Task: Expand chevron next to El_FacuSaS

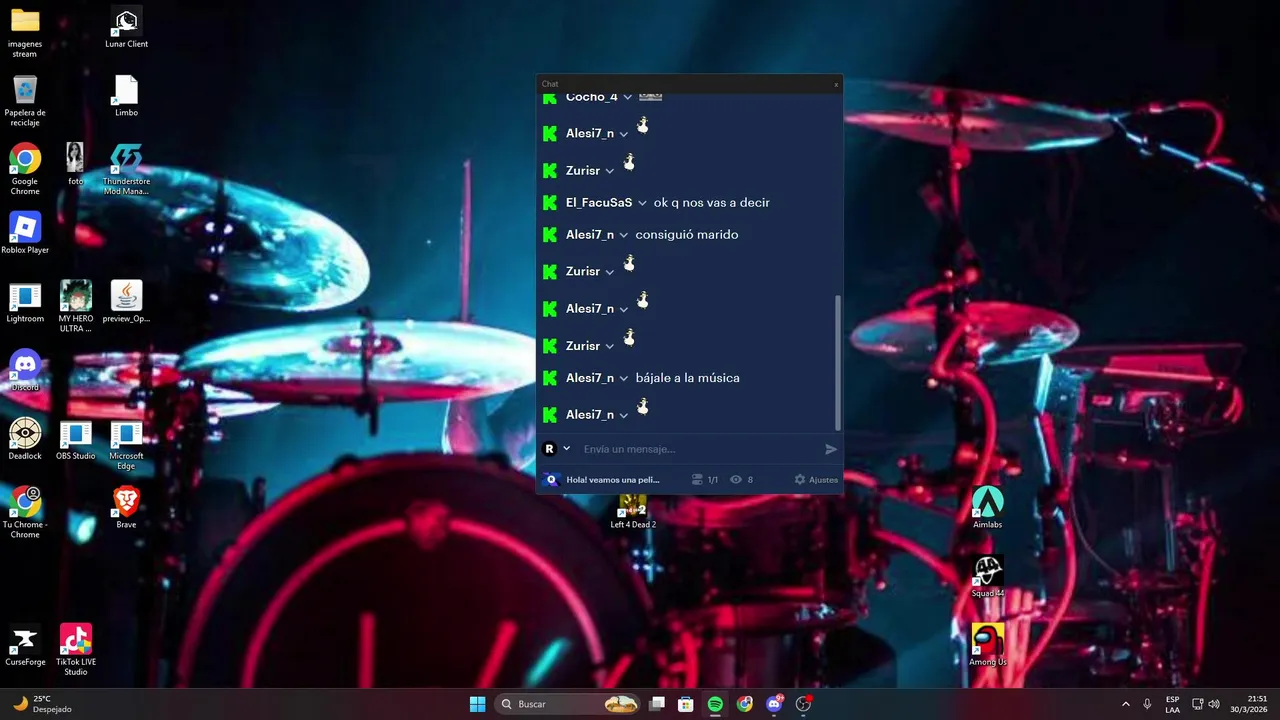Action: point(642,203)
